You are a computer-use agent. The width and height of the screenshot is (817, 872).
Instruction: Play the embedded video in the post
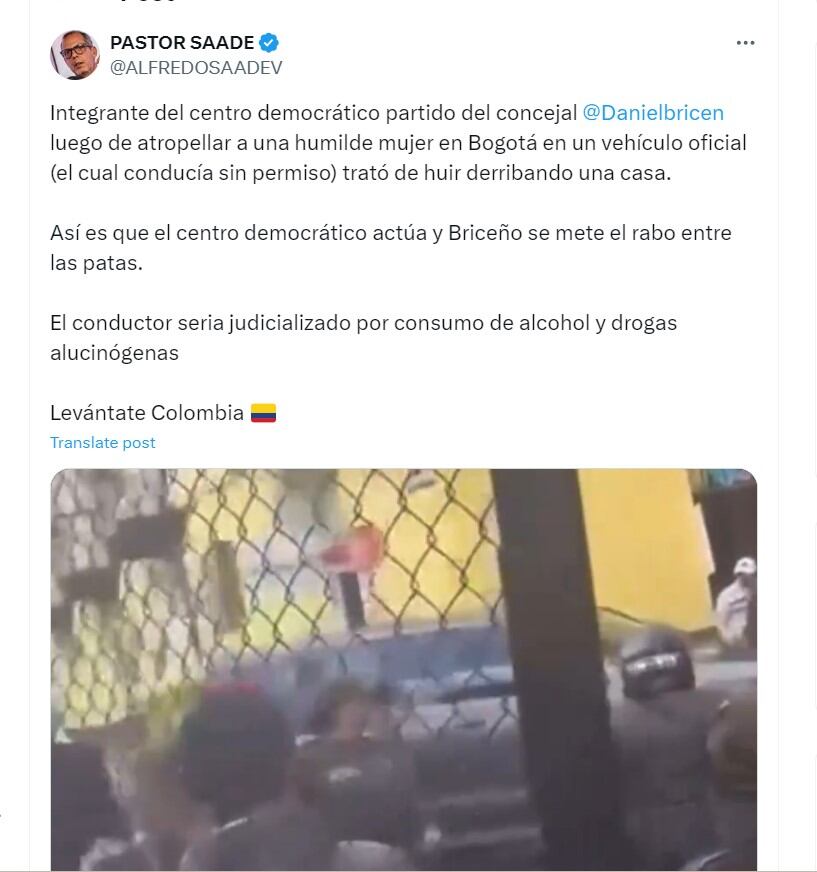click(404, 670)
